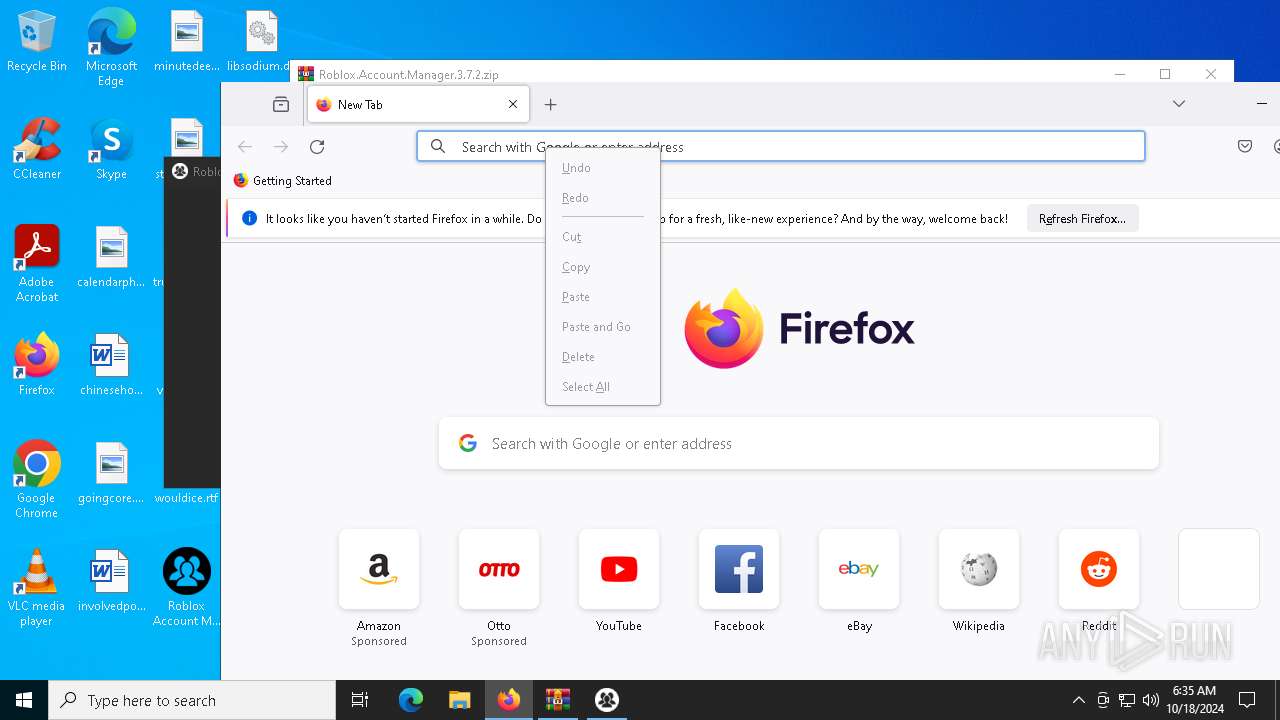Viewport: 1280px width, 720px height.
Task: Choose Paste and Go in context menu
Action: (x=602, y=327)
